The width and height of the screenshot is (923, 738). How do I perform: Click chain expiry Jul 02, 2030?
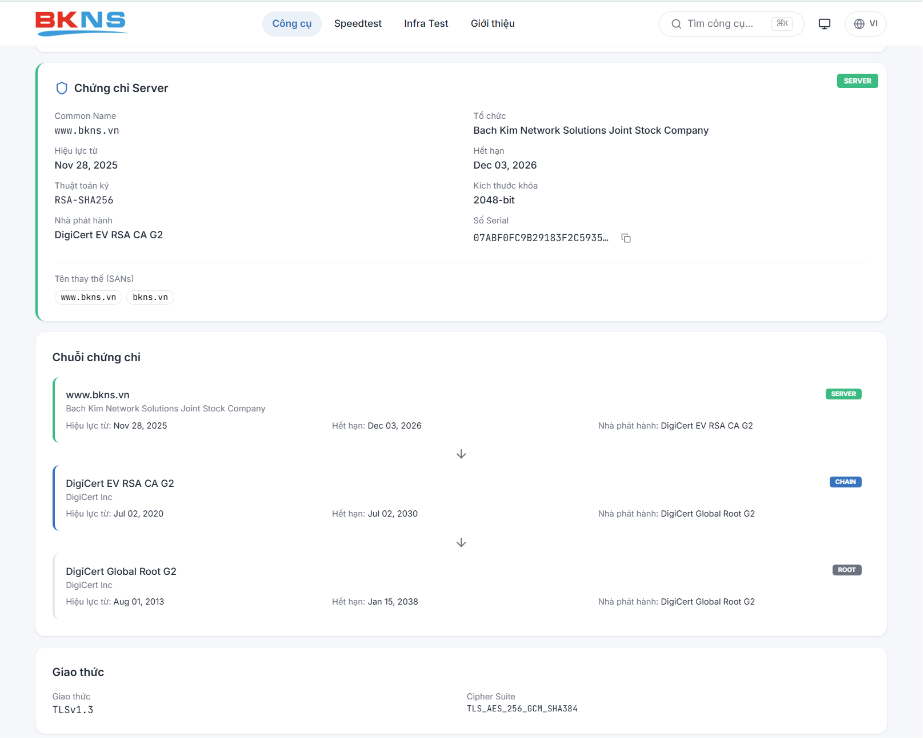tap(393, 514)
